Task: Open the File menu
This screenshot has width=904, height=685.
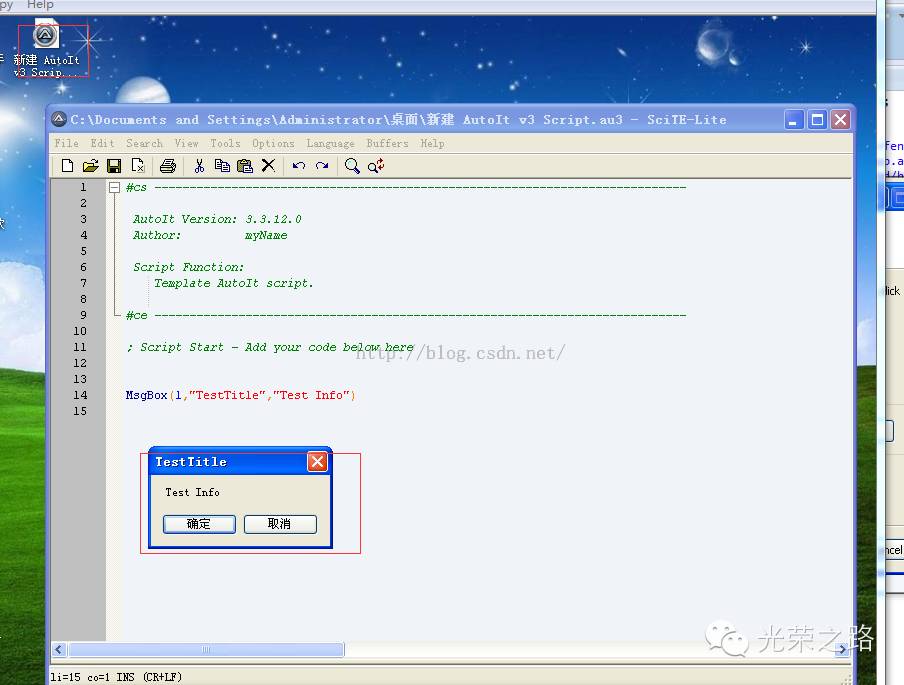Action: click(x=66, y=143)
